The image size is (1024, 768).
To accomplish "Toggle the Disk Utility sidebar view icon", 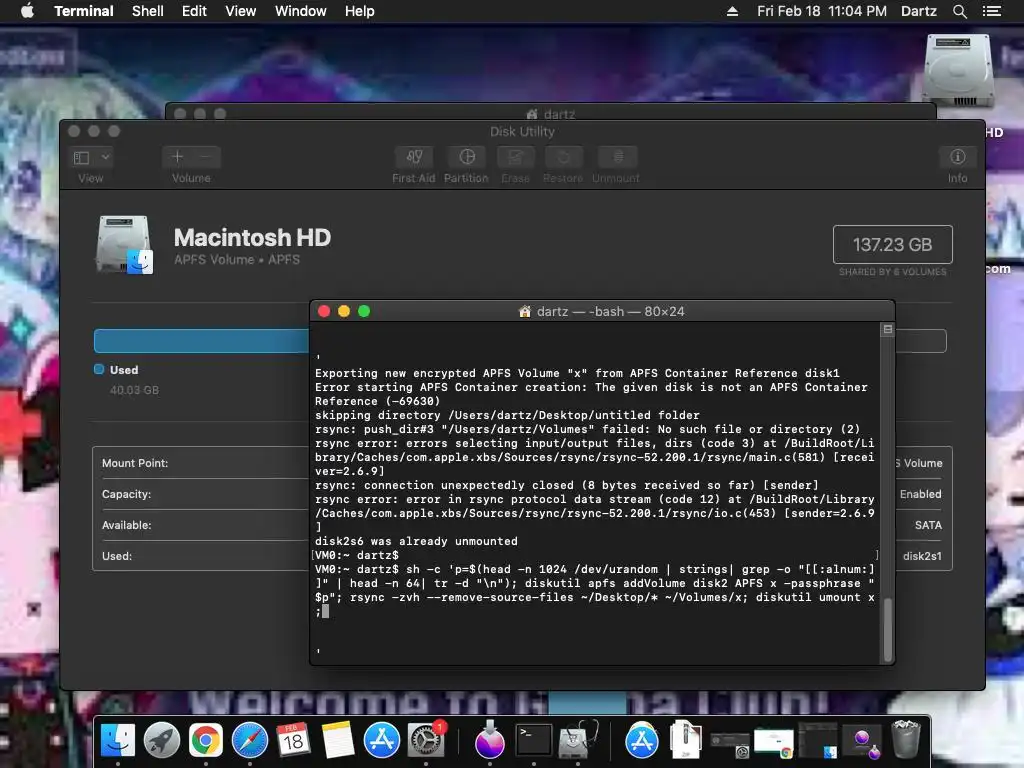I will pyautogui.click(x=82, y=157).
